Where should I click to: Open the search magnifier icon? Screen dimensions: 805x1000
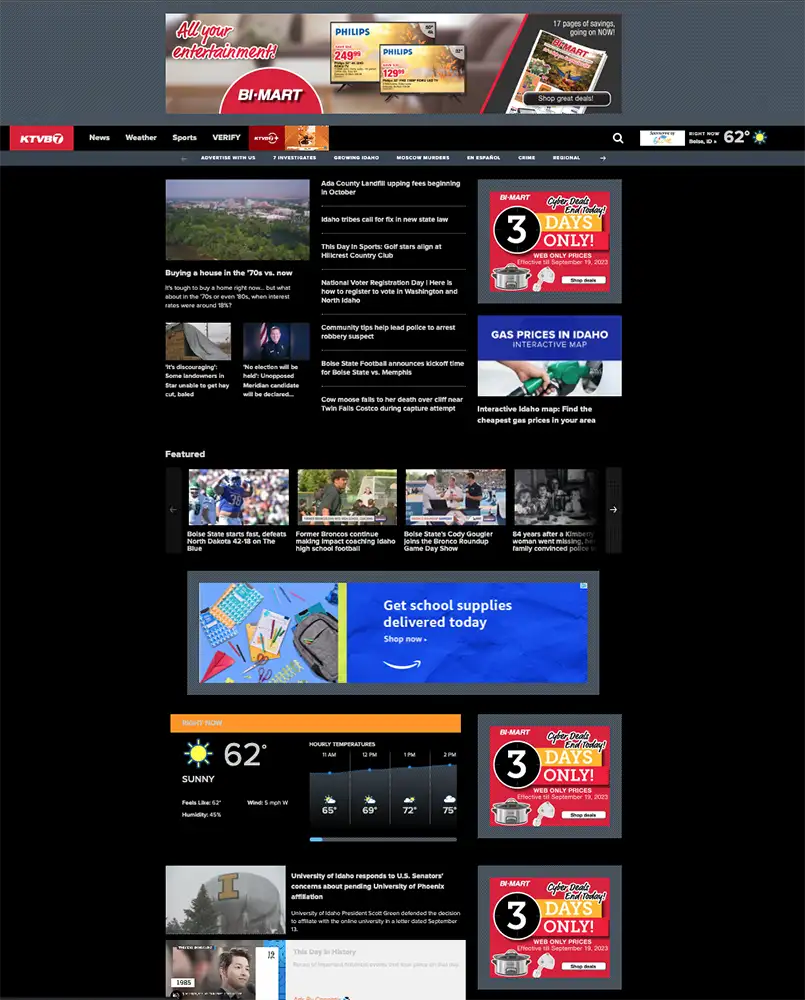[617, 138]
